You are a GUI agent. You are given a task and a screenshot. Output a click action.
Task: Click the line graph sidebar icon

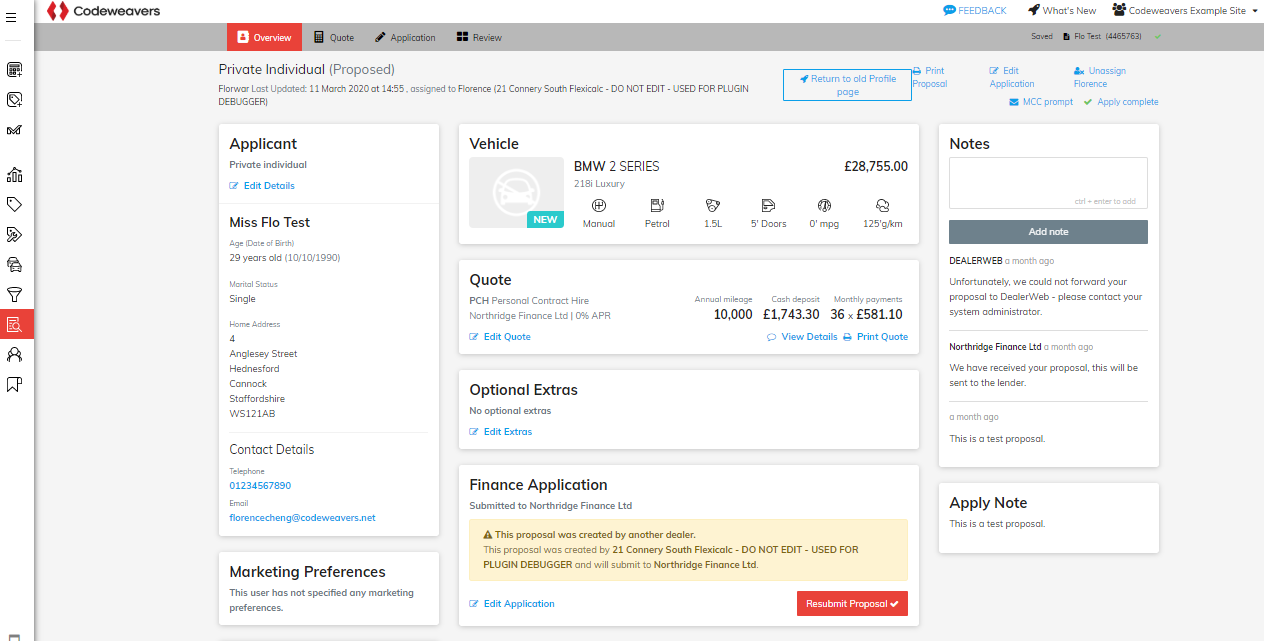coord(15,130)
